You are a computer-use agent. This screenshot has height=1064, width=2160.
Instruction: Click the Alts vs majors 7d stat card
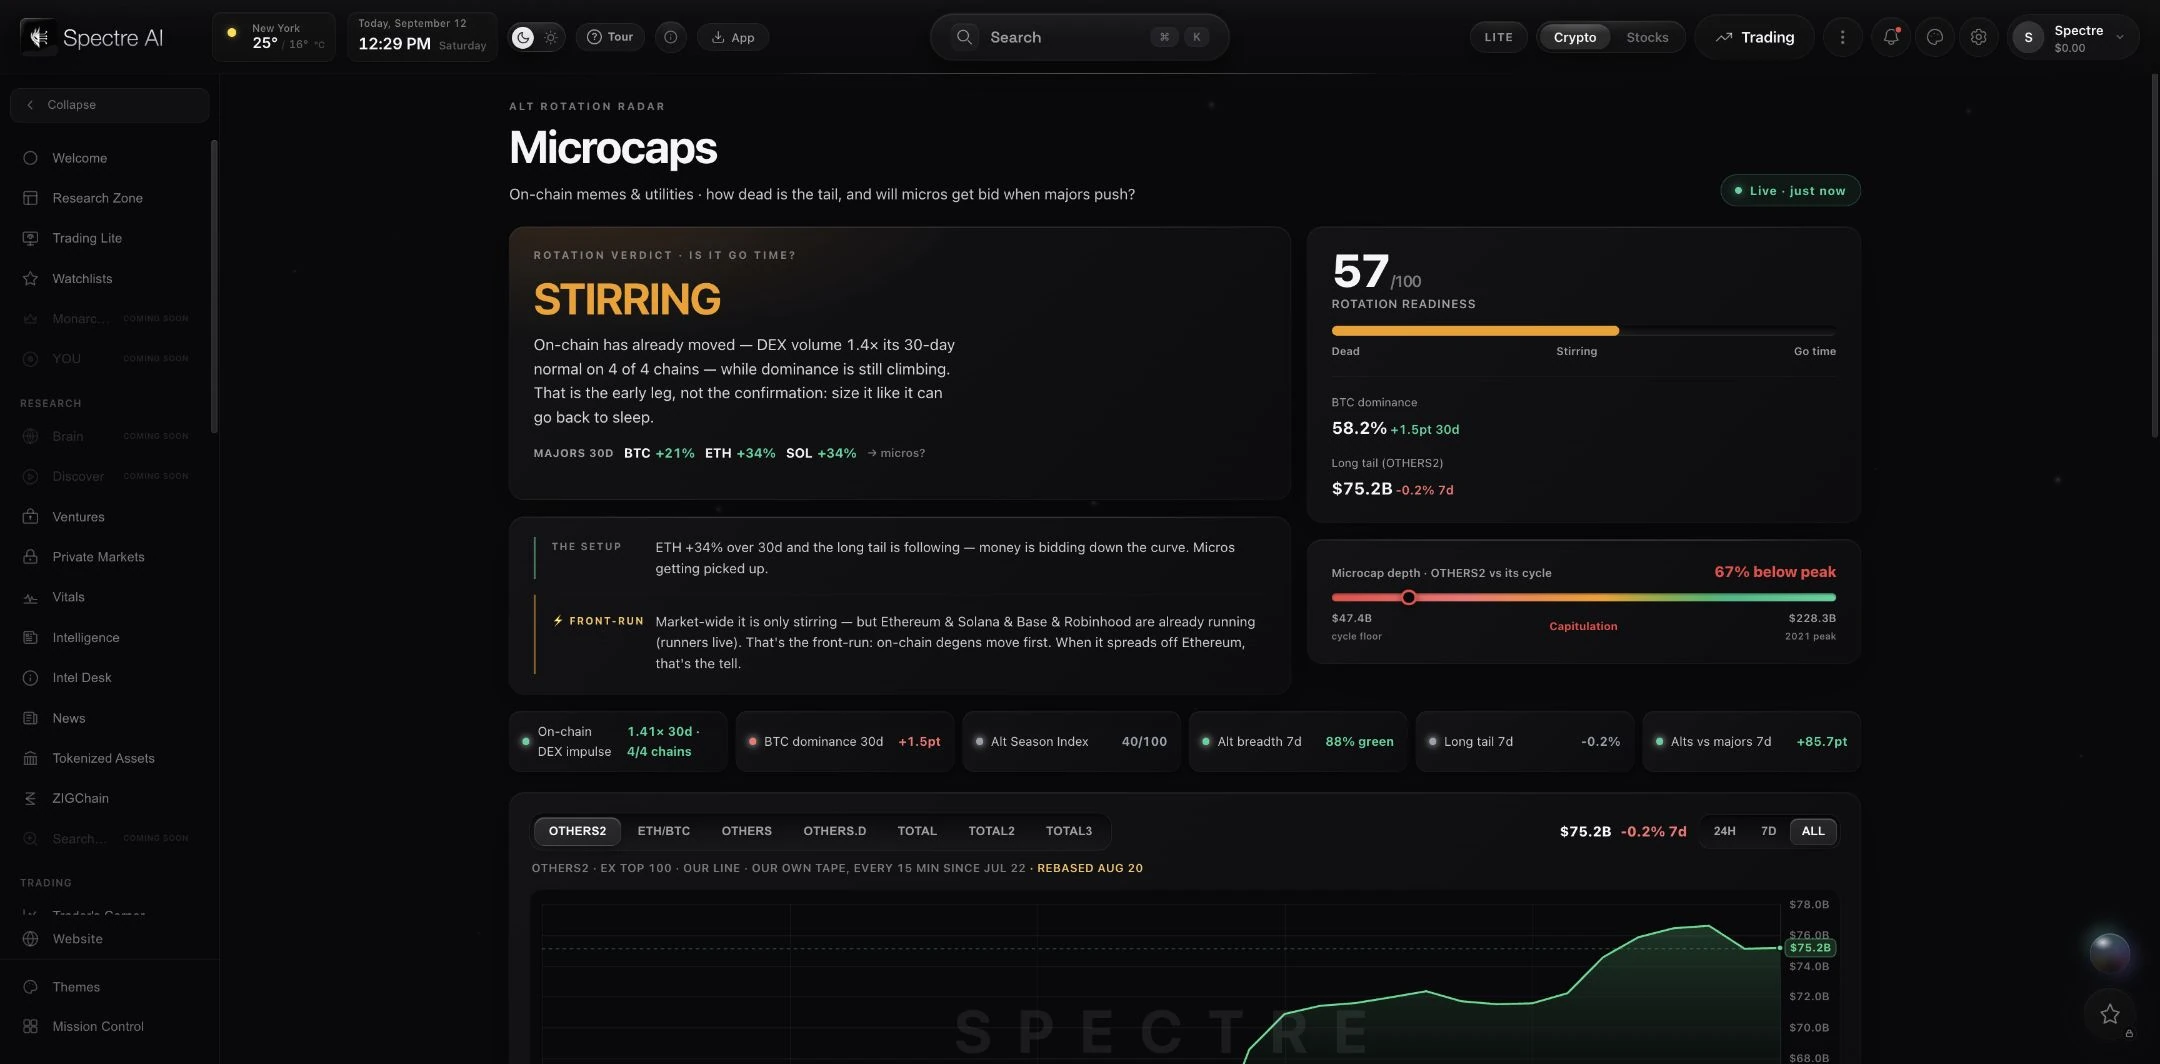[1751, 742]
